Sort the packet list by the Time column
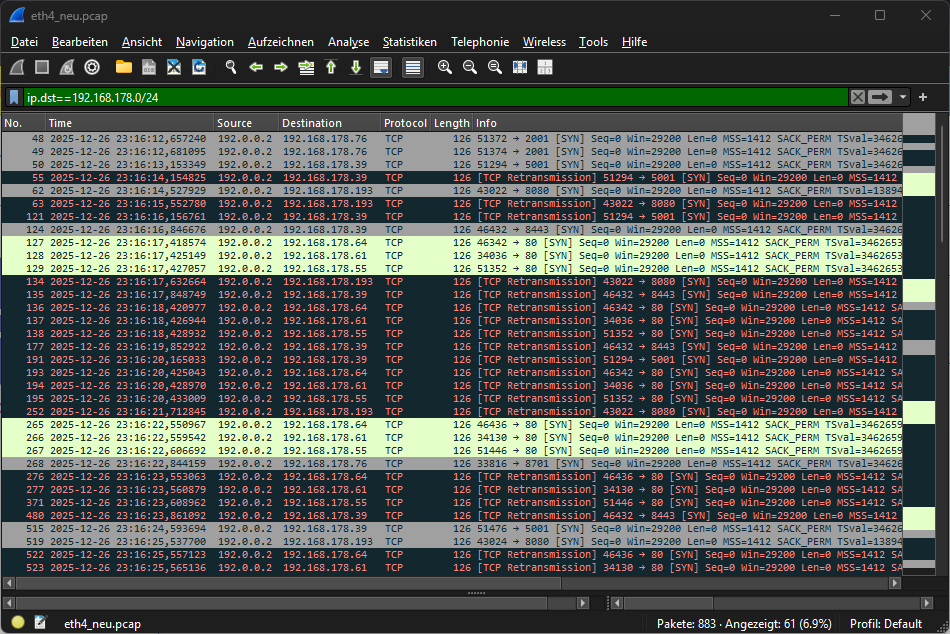Viewport: 950px width, 634px height. [x=129, y=123]
